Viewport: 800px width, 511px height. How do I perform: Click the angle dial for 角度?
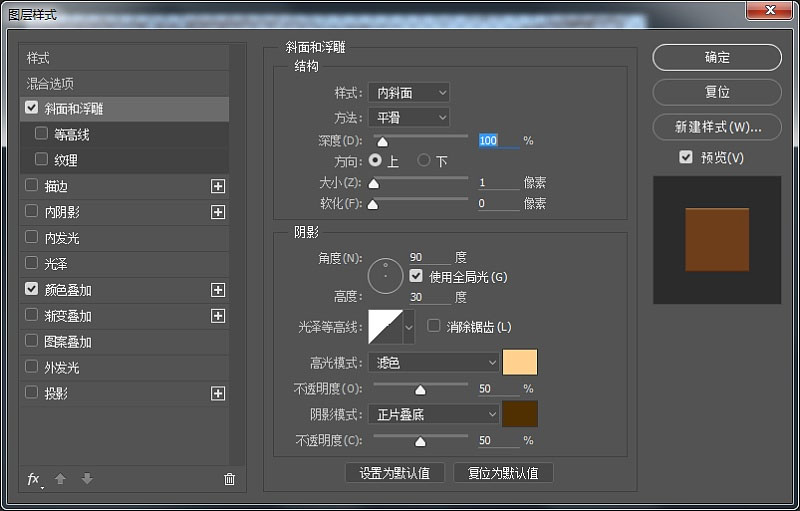point(385,276)
